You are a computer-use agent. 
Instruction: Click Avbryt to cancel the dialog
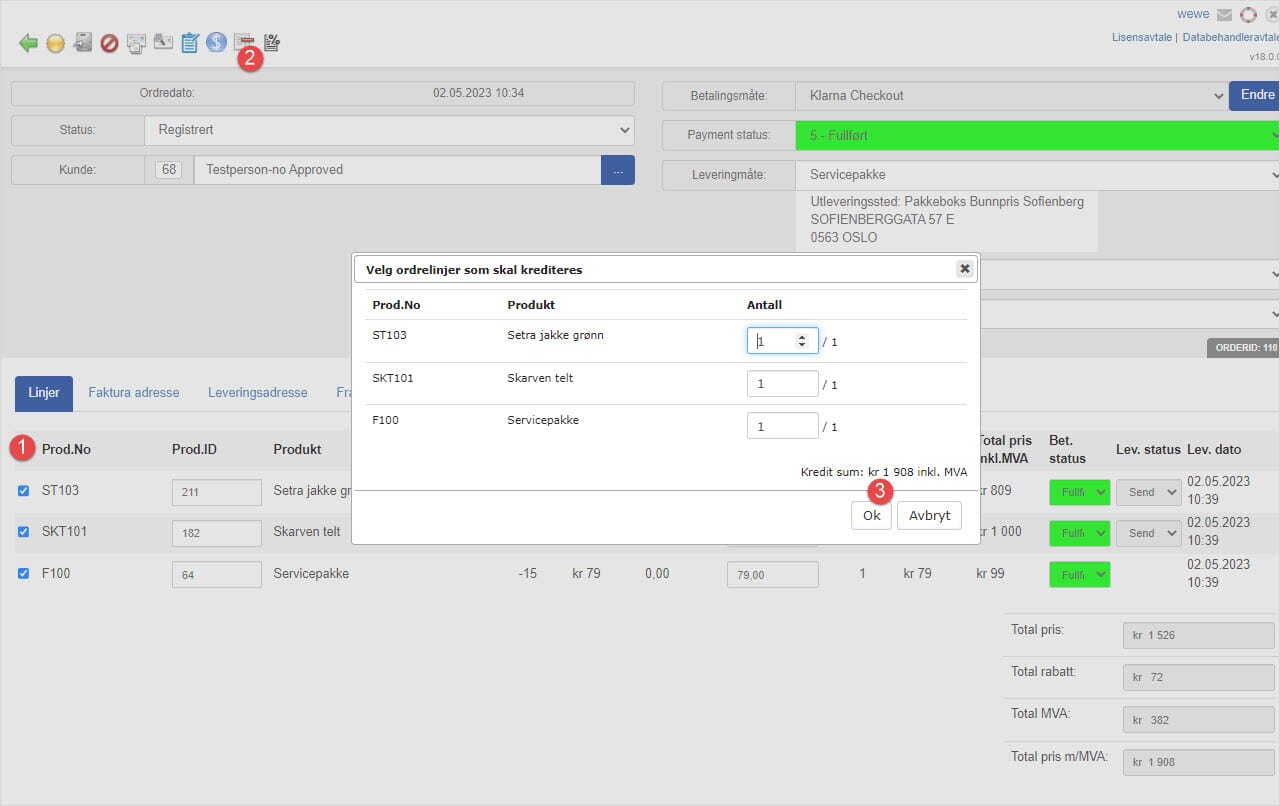(x=929, y=515)
